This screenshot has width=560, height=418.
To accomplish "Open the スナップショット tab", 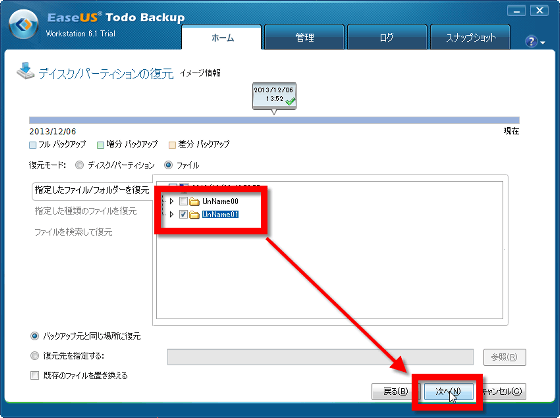I will [x=470, y=37].
